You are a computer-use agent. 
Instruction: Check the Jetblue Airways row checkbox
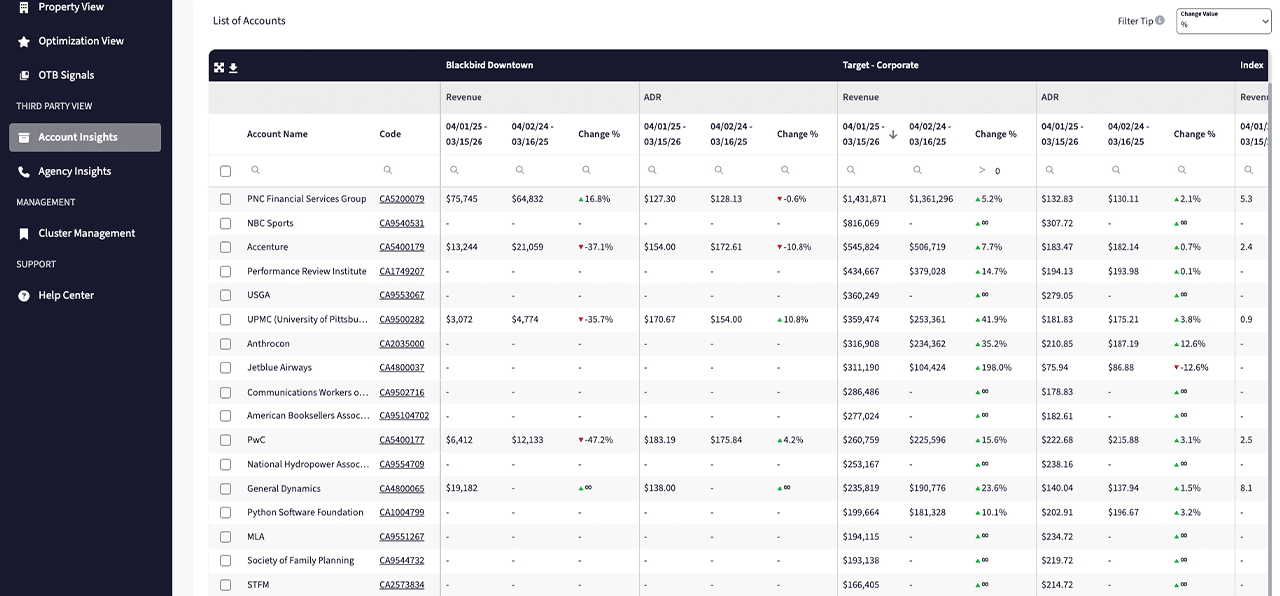[x=225, y=368]
